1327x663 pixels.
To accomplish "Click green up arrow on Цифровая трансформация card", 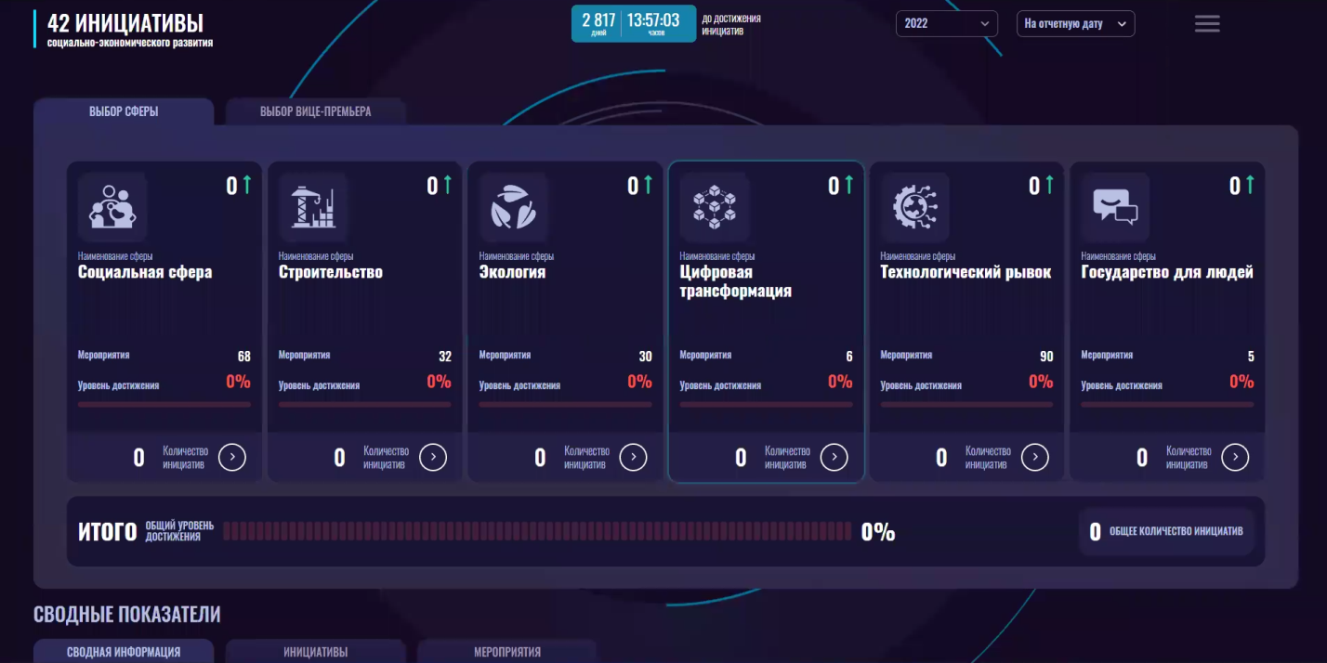I will pos(849,185).
